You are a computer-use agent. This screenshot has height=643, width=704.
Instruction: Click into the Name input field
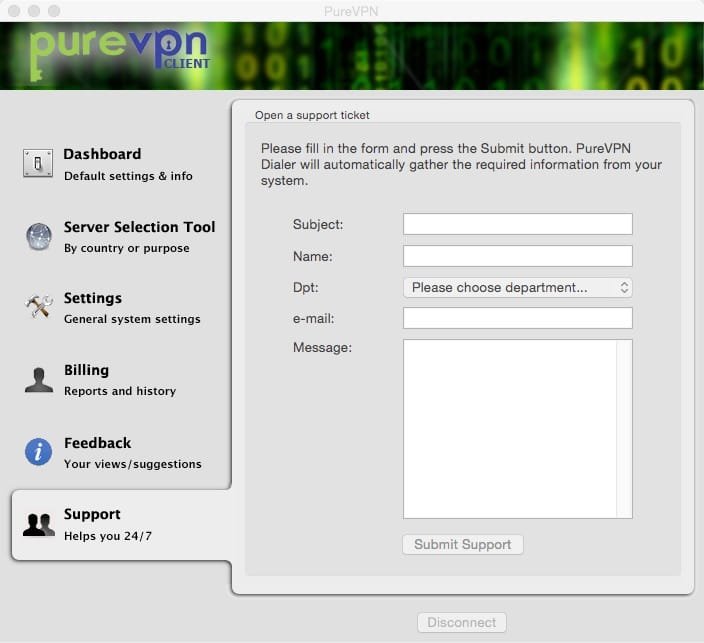[517, 256]
